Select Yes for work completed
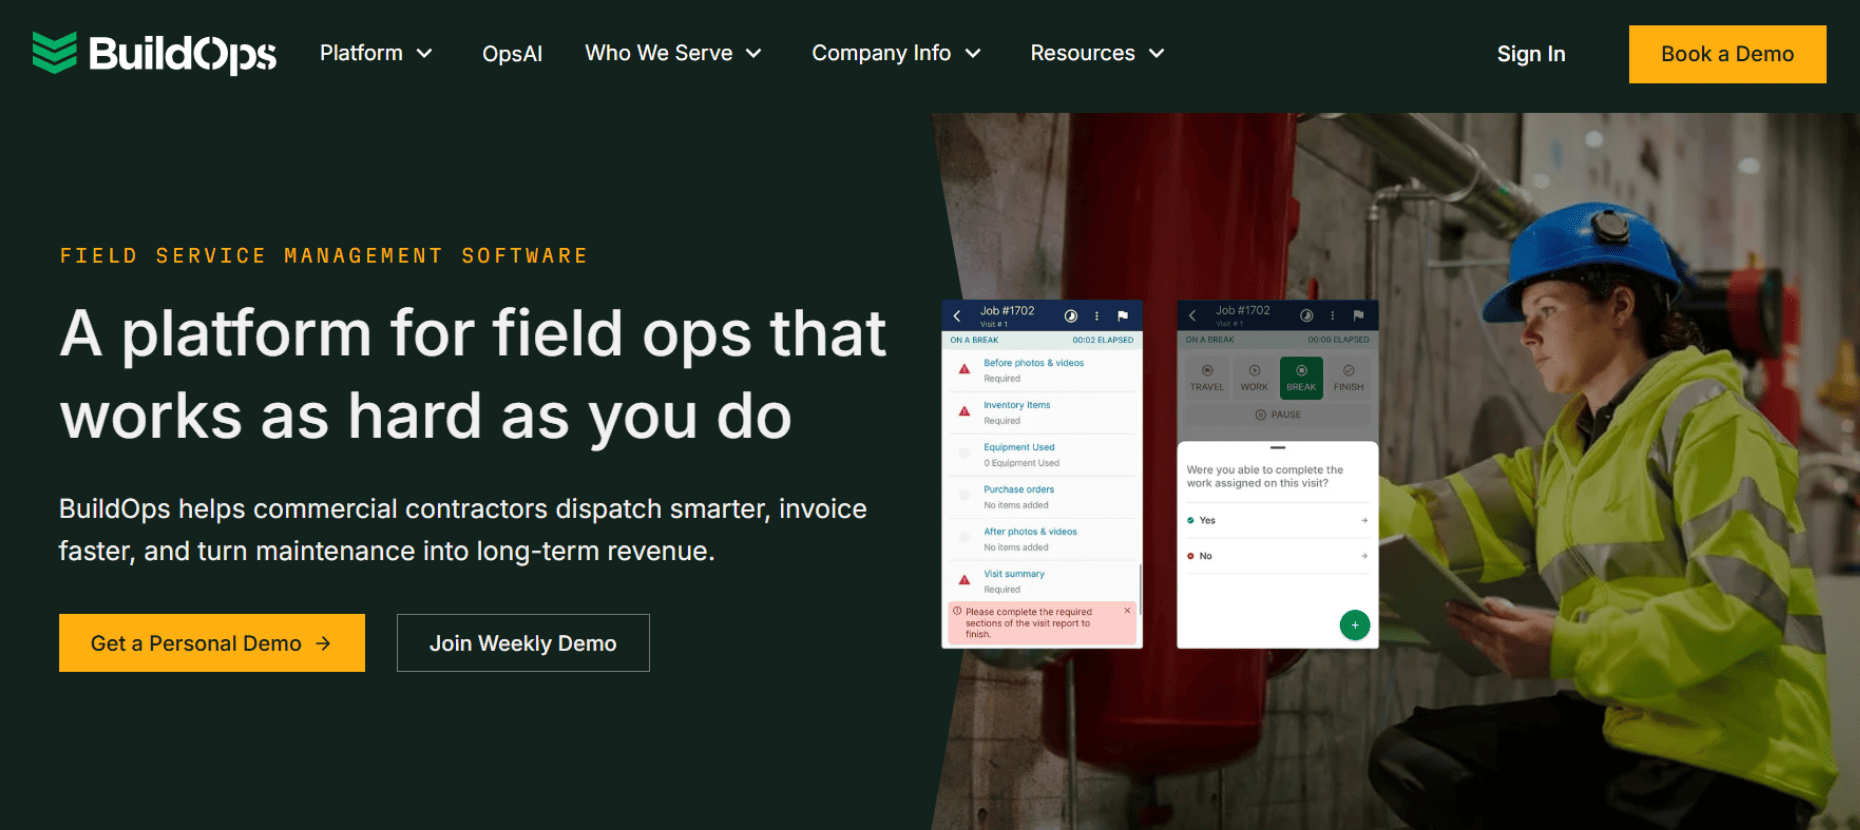The height and width of the screenshot is (830, 1860). coord(1277,520)
